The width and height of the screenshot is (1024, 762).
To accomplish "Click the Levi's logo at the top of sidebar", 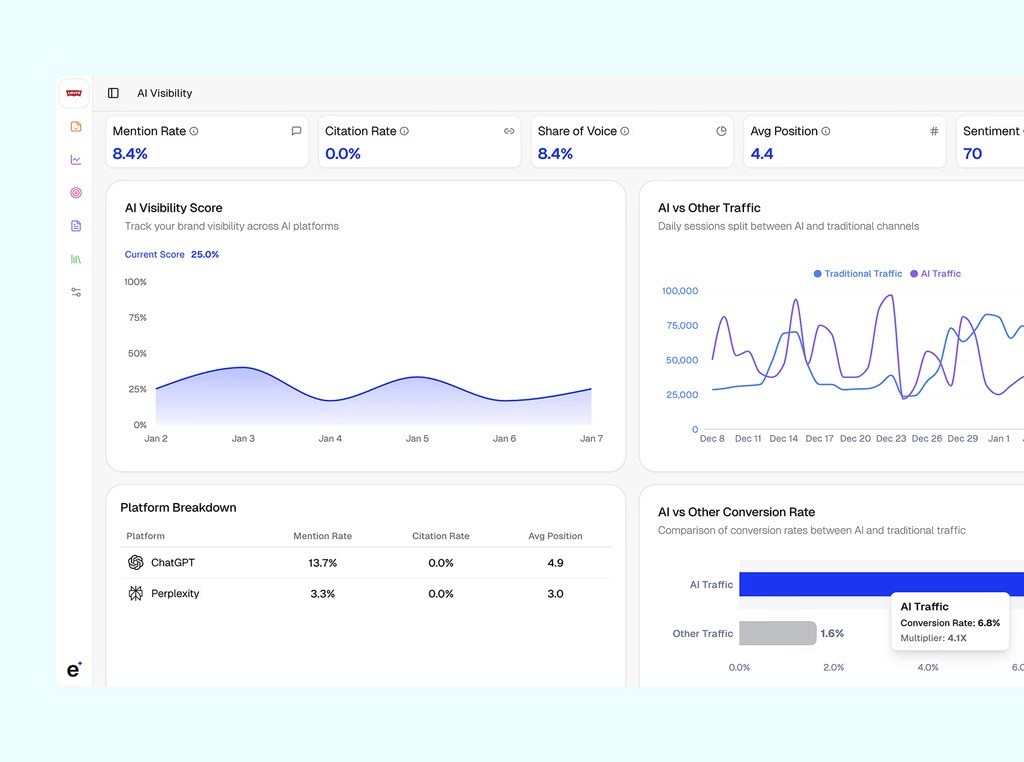I will (x=74, y=92).
